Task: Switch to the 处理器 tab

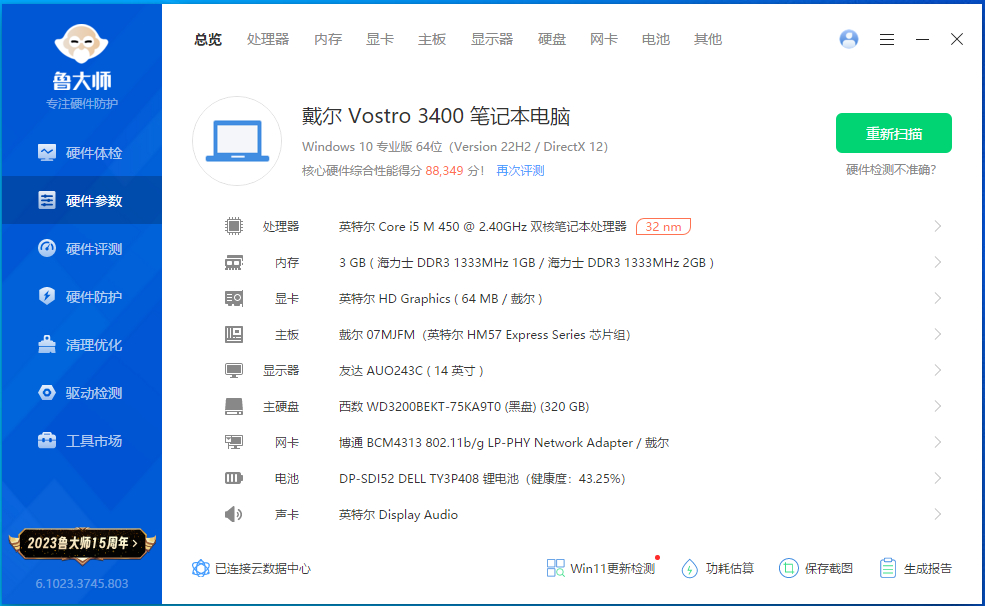Action: (268, 40)
